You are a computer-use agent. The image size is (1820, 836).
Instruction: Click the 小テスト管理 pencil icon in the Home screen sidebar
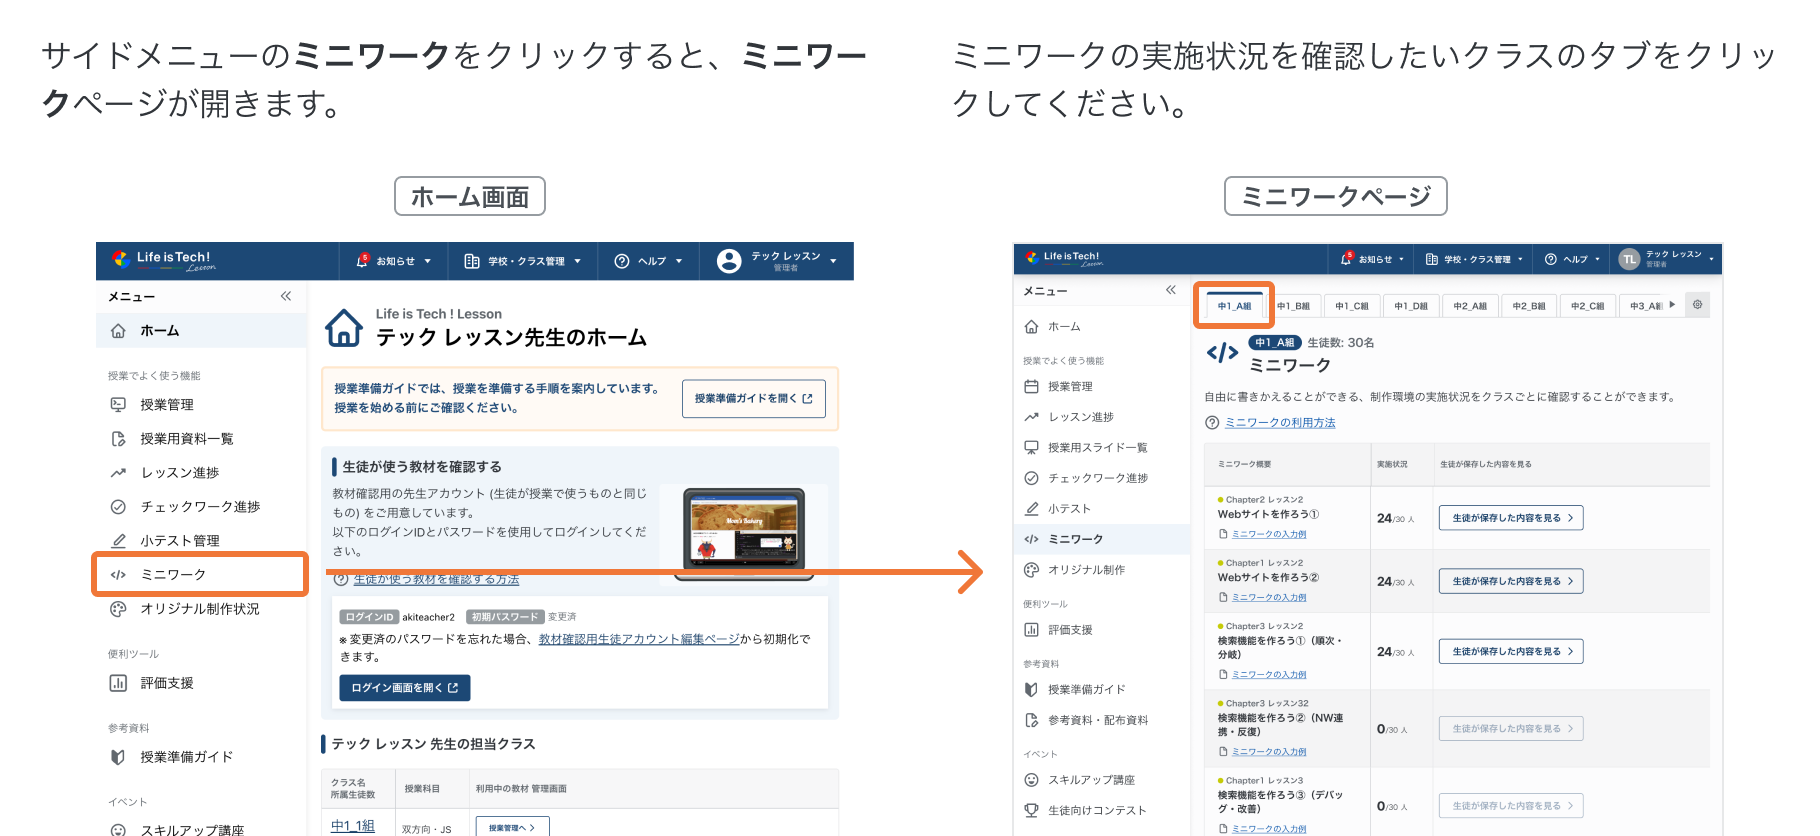pyautogui.click(x=118, y=541)
